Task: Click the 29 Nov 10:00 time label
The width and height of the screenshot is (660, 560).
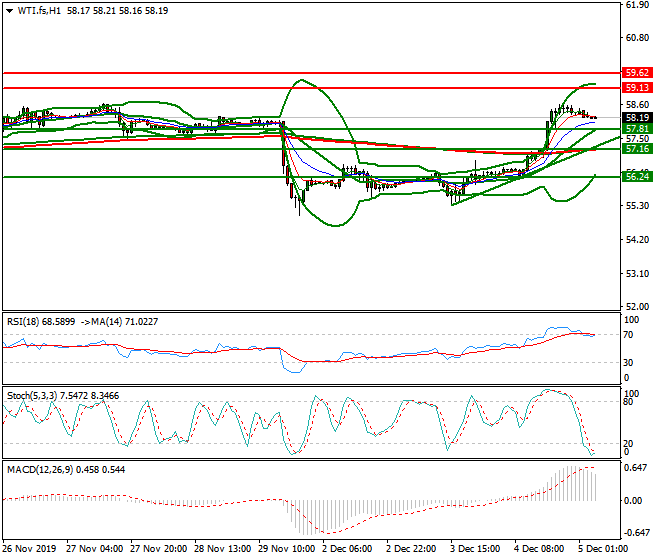Action: click(287, 549)
